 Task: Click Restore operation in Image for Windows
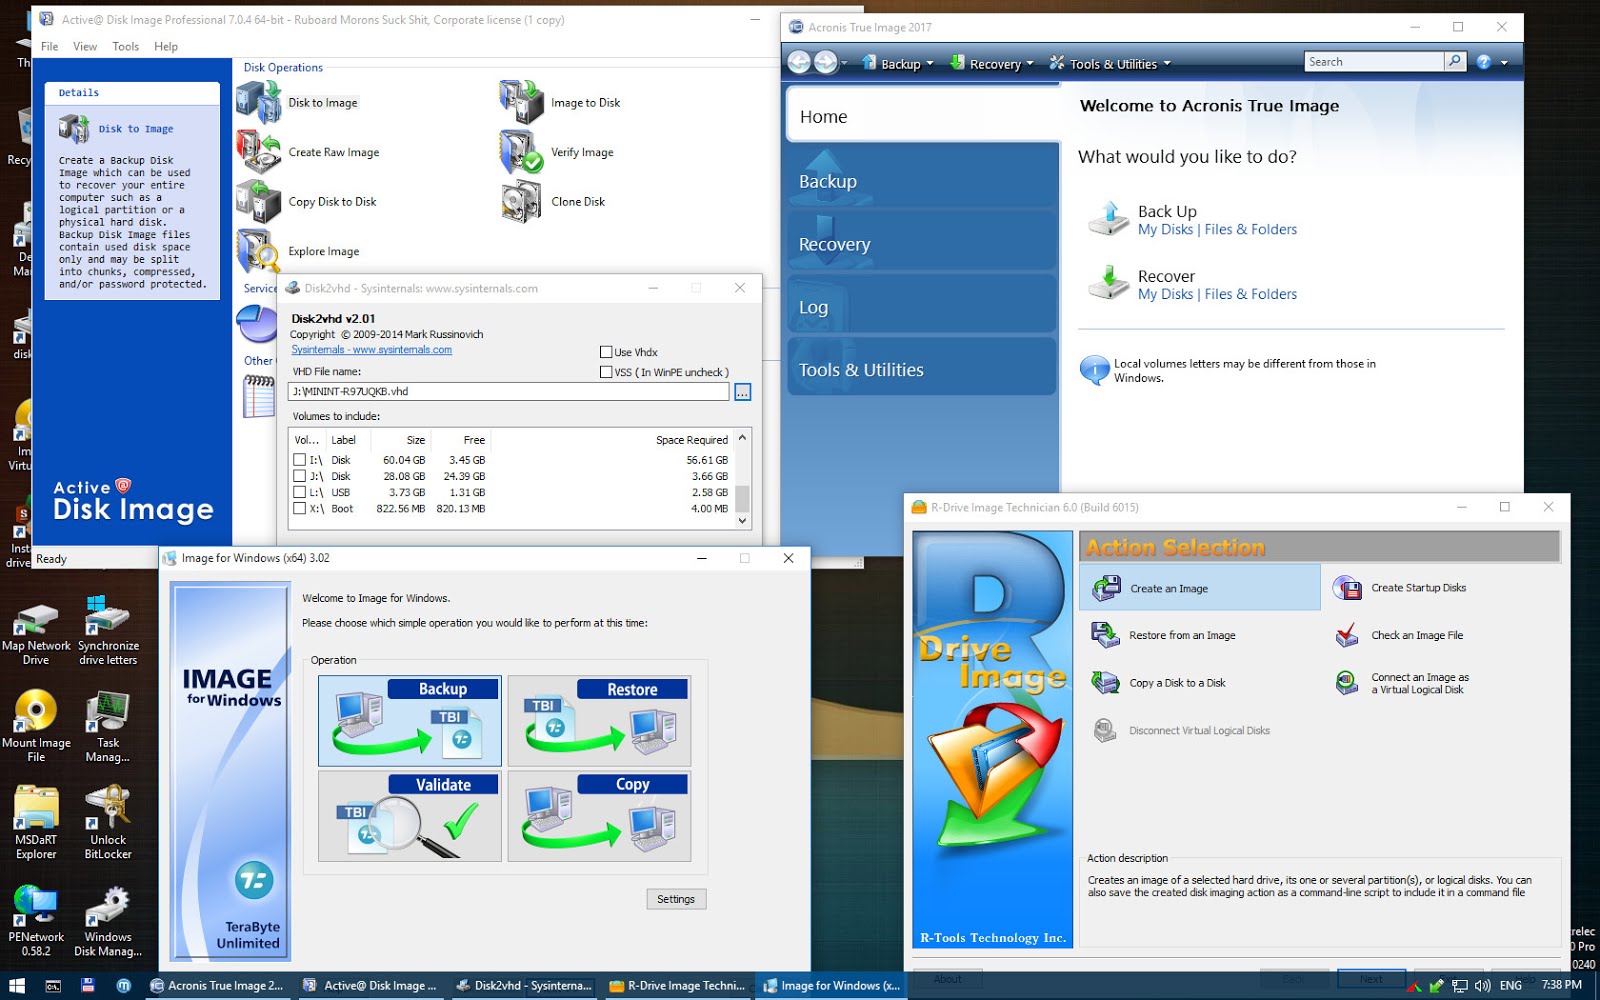click(599, 721)
